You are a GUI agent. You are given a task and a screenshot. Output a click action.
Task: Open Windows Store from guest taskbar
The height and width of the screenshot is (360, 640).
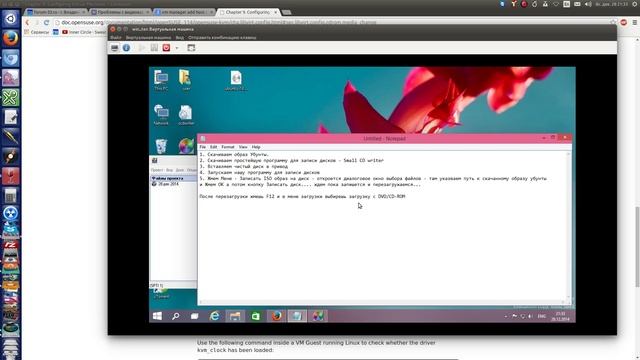pyautogui.click(x=256, y=316)
